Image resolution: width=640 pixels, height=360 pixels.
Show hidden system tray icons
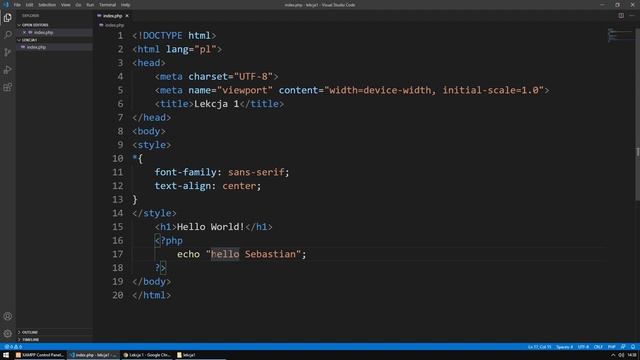coord(613,355)
